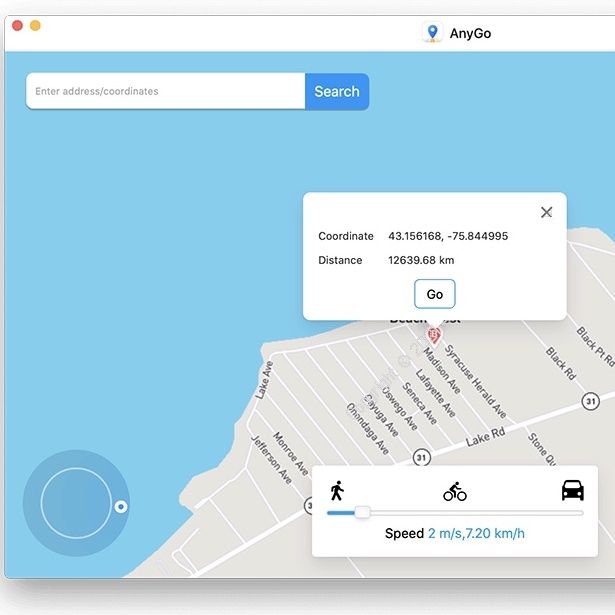The height and width of the screenshot is (615, 615).
Task: Click the joystick center circle
Action: (76, 503)
